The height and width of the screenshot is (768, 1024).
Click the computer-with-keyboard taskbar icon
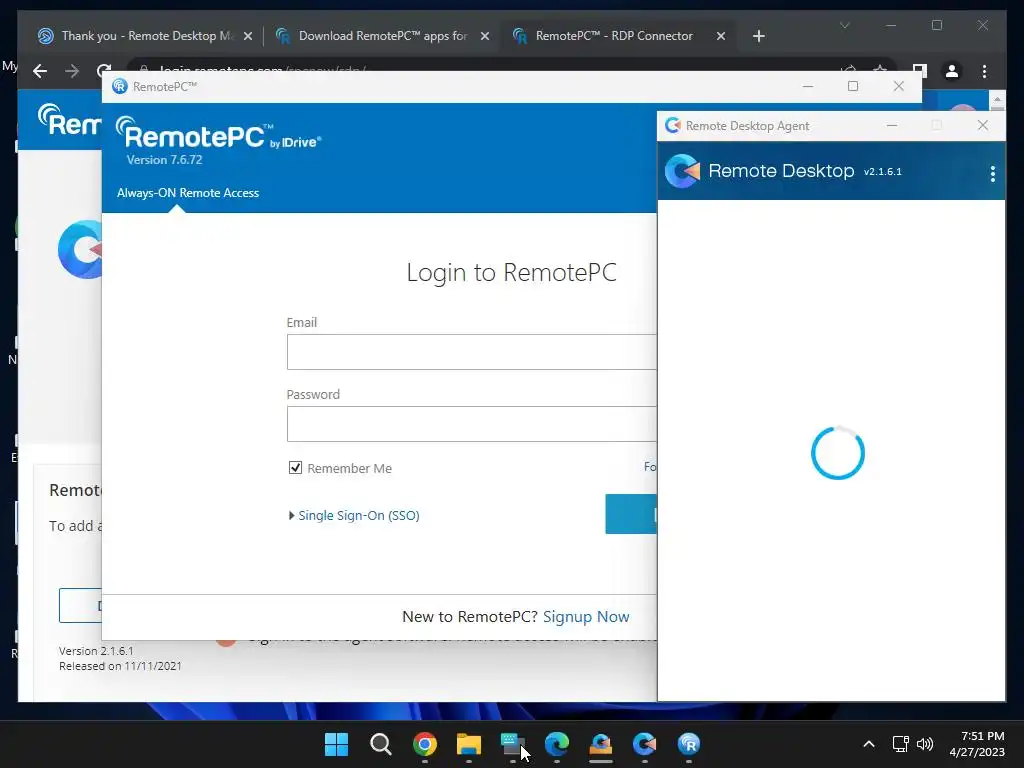click(x=513, y=744)
